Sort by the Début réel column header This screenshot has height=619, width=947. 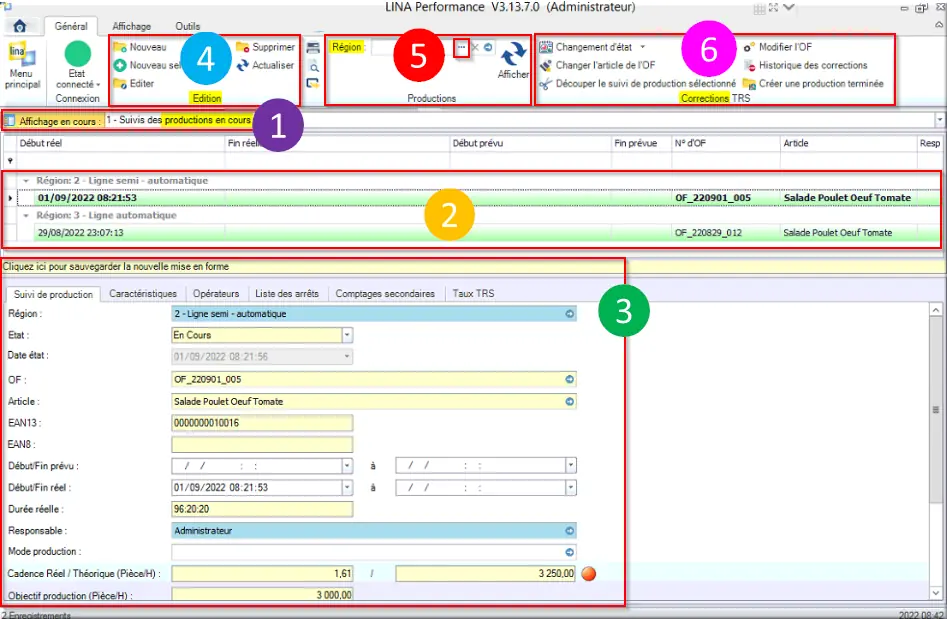coord(121,143)
